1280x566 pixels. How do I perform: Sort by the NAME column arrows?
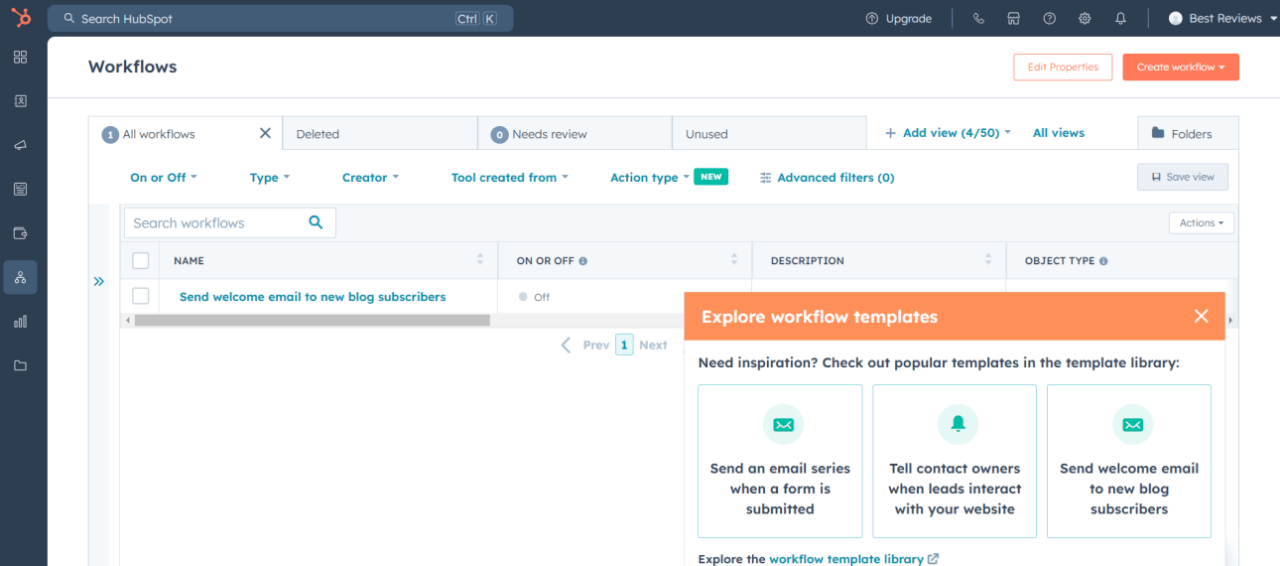(x=480, y=260)
